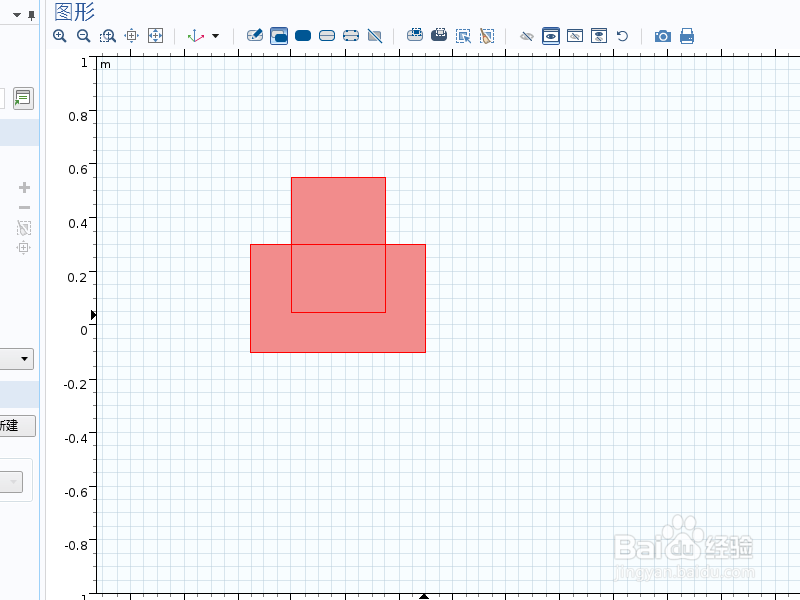Click the window with stacked eyes icon
The image size is (800, 600).
click(599, 36)
